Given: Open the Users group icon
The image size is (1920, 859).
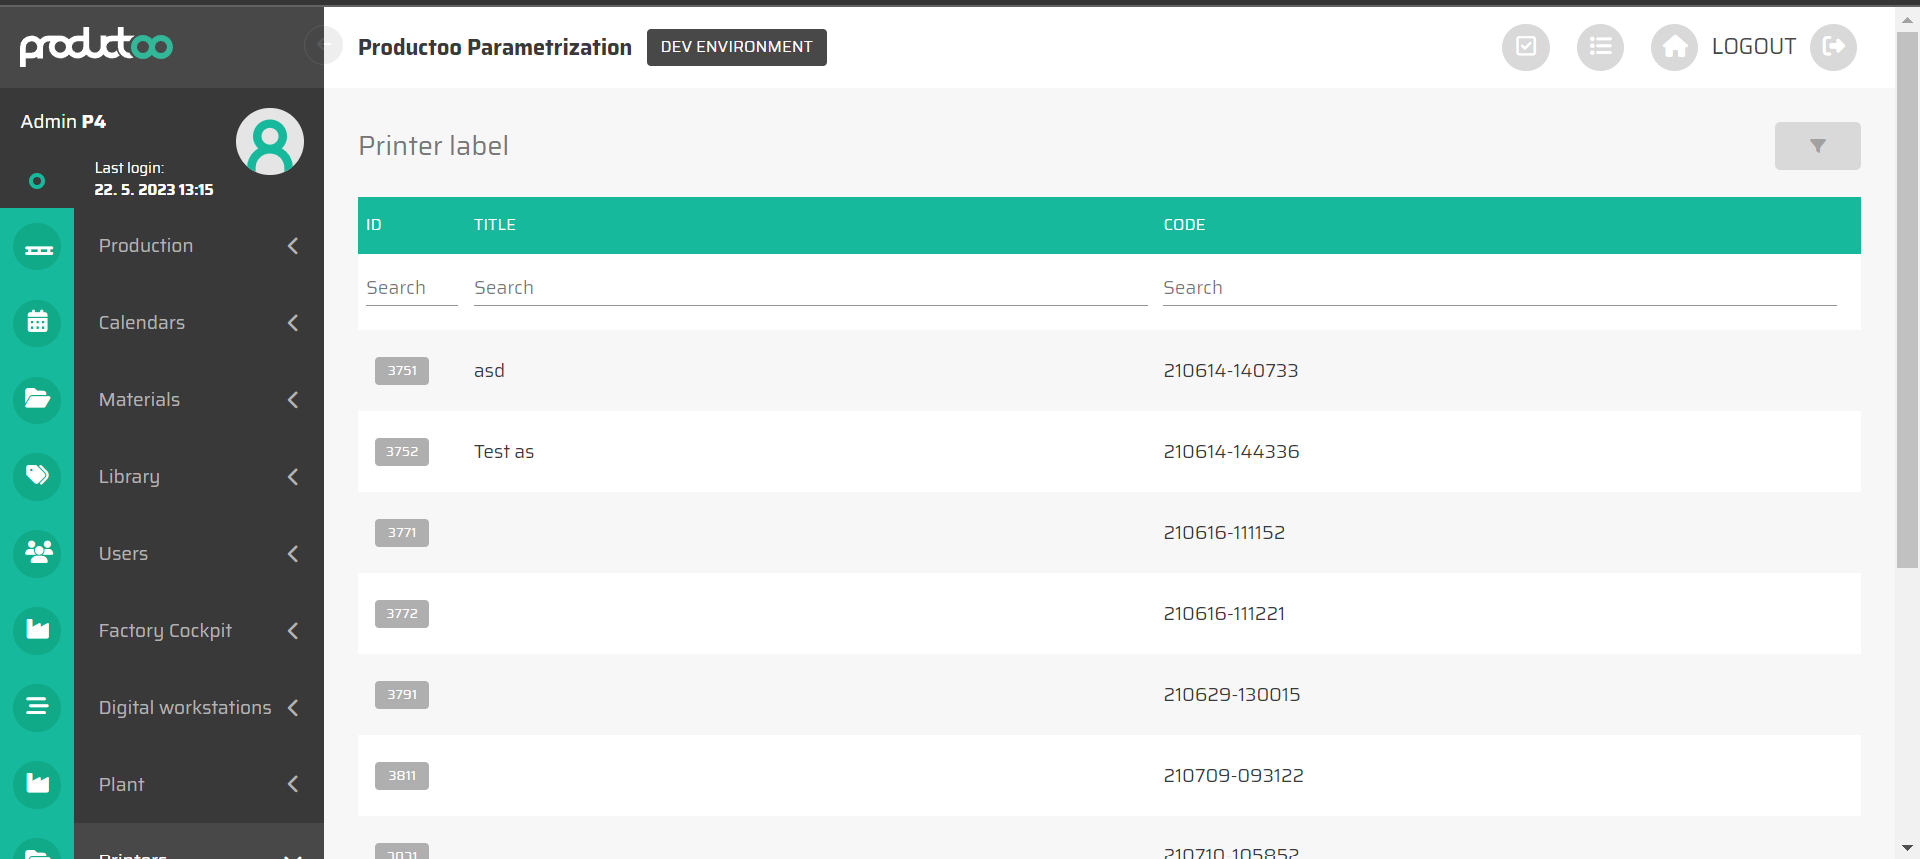Looking at the screenshot, I should (x=38, y=553).
